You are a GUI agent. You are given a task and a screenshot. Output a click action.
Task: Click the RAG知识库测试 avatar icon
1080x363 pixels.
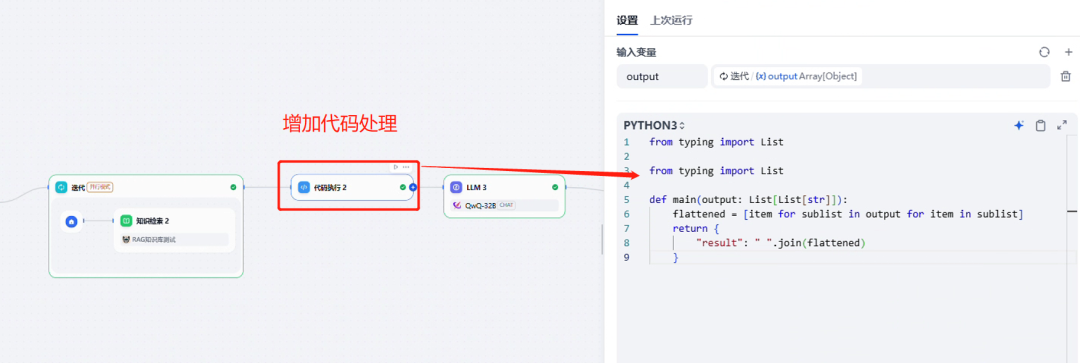126,240
